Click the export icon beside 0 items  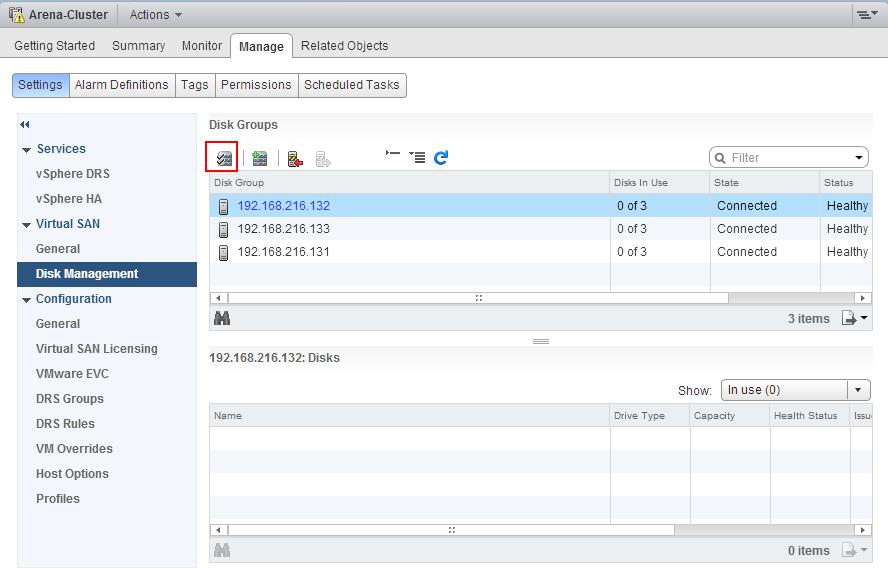coord(849,550)
